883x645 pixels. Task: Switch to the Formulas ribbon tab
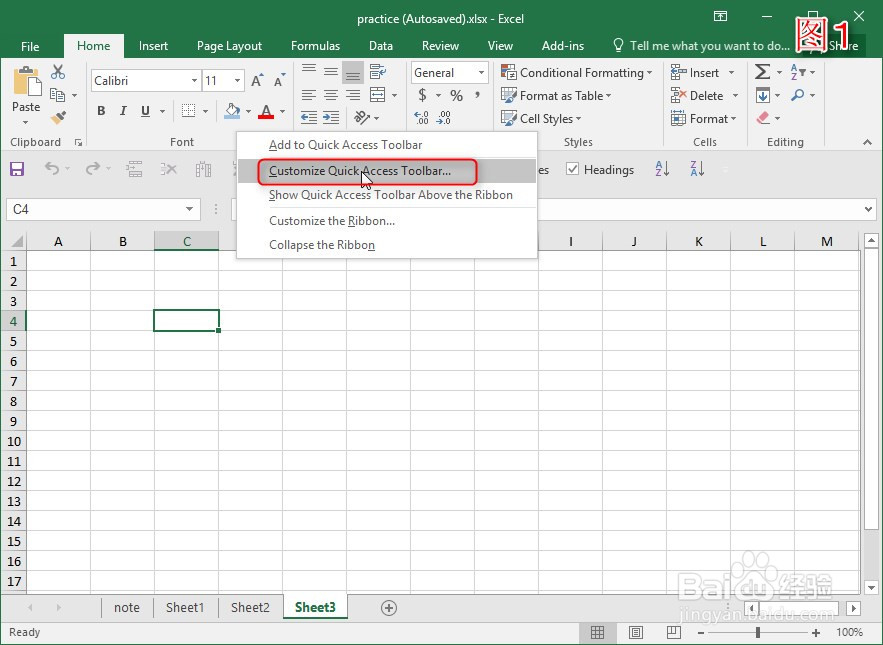point(315,45)
